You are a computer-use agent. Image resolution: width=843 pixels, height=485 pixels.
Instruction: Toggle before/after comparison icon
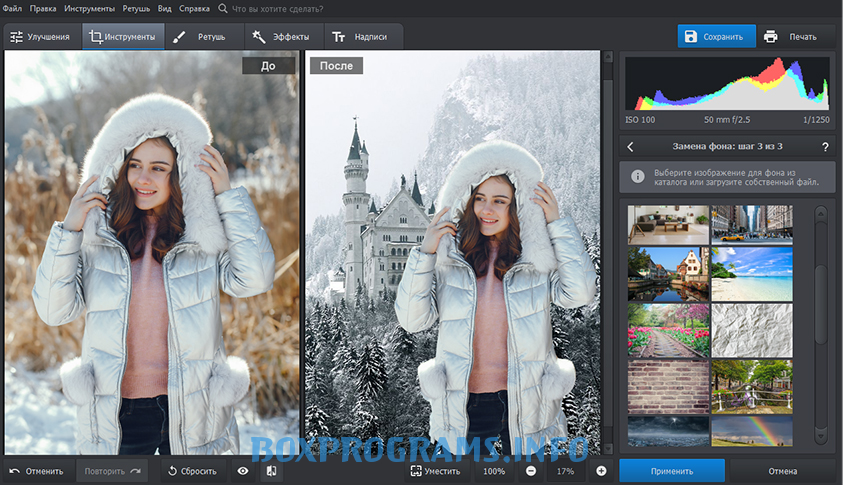coord(272,471)
